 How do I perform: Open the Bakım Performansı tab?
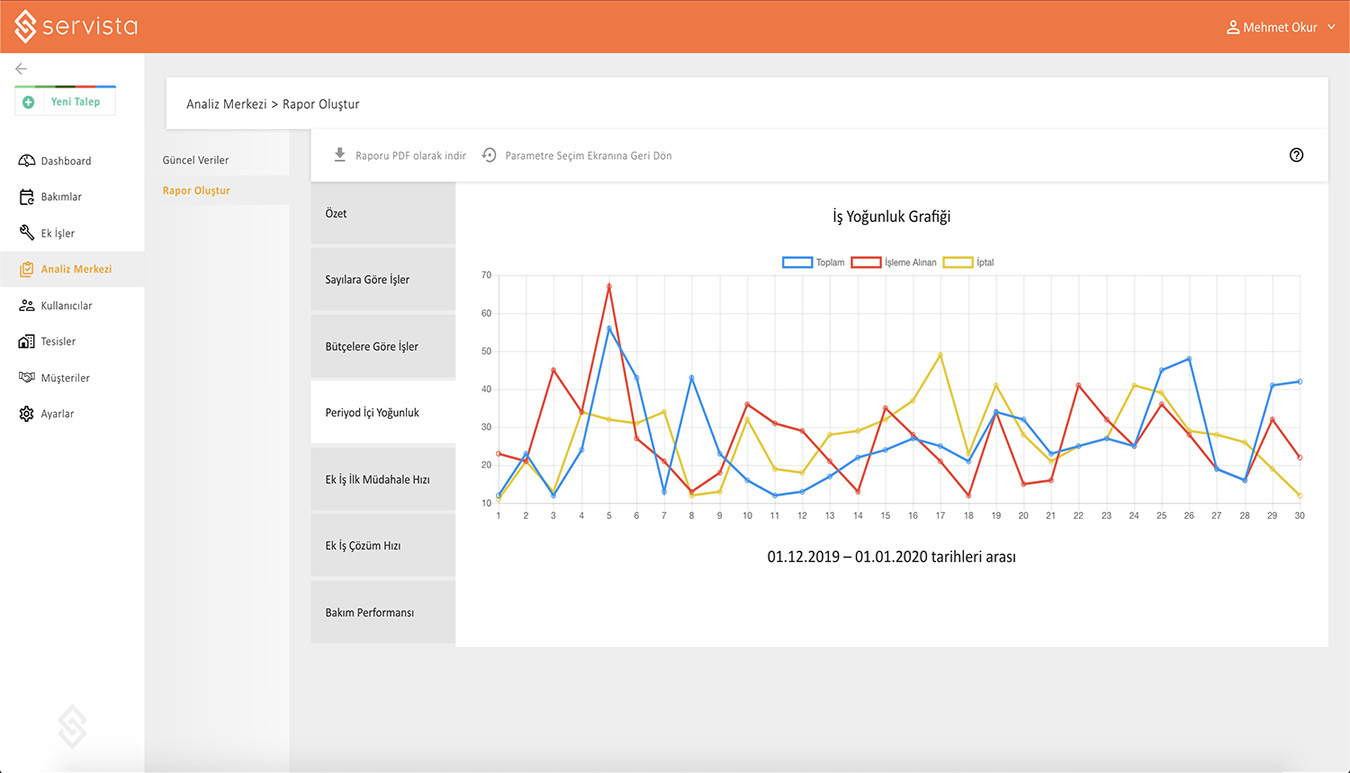383,613
